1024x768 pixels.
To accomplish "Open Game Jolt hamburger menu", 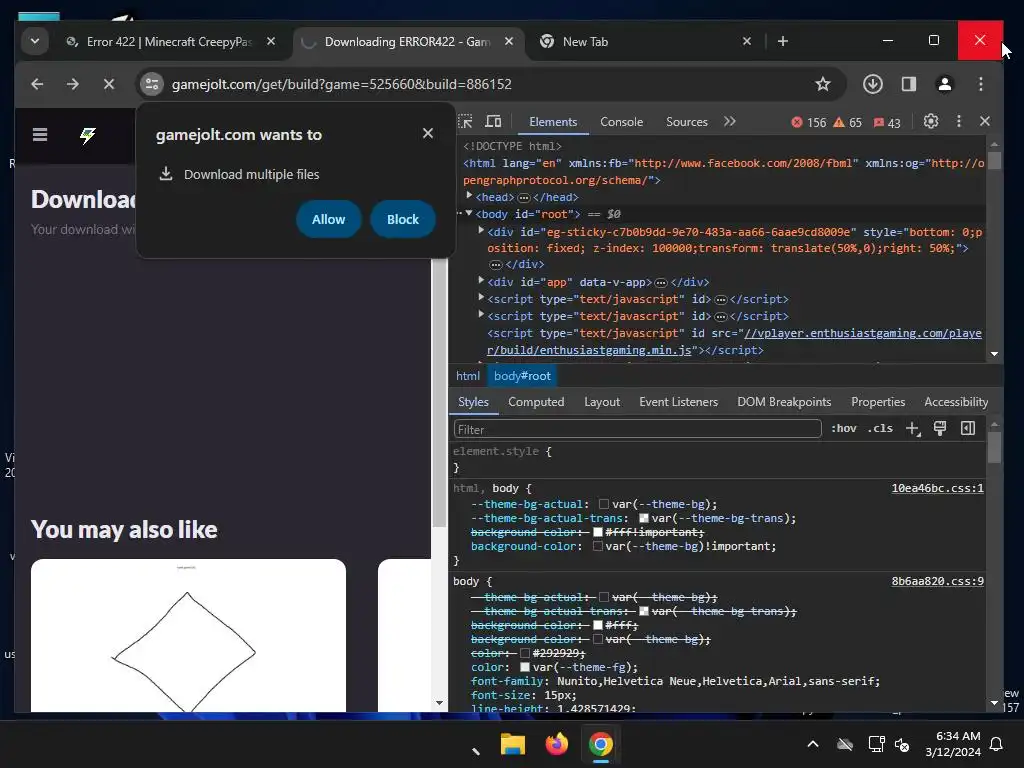I will click(x=40, y=135).
